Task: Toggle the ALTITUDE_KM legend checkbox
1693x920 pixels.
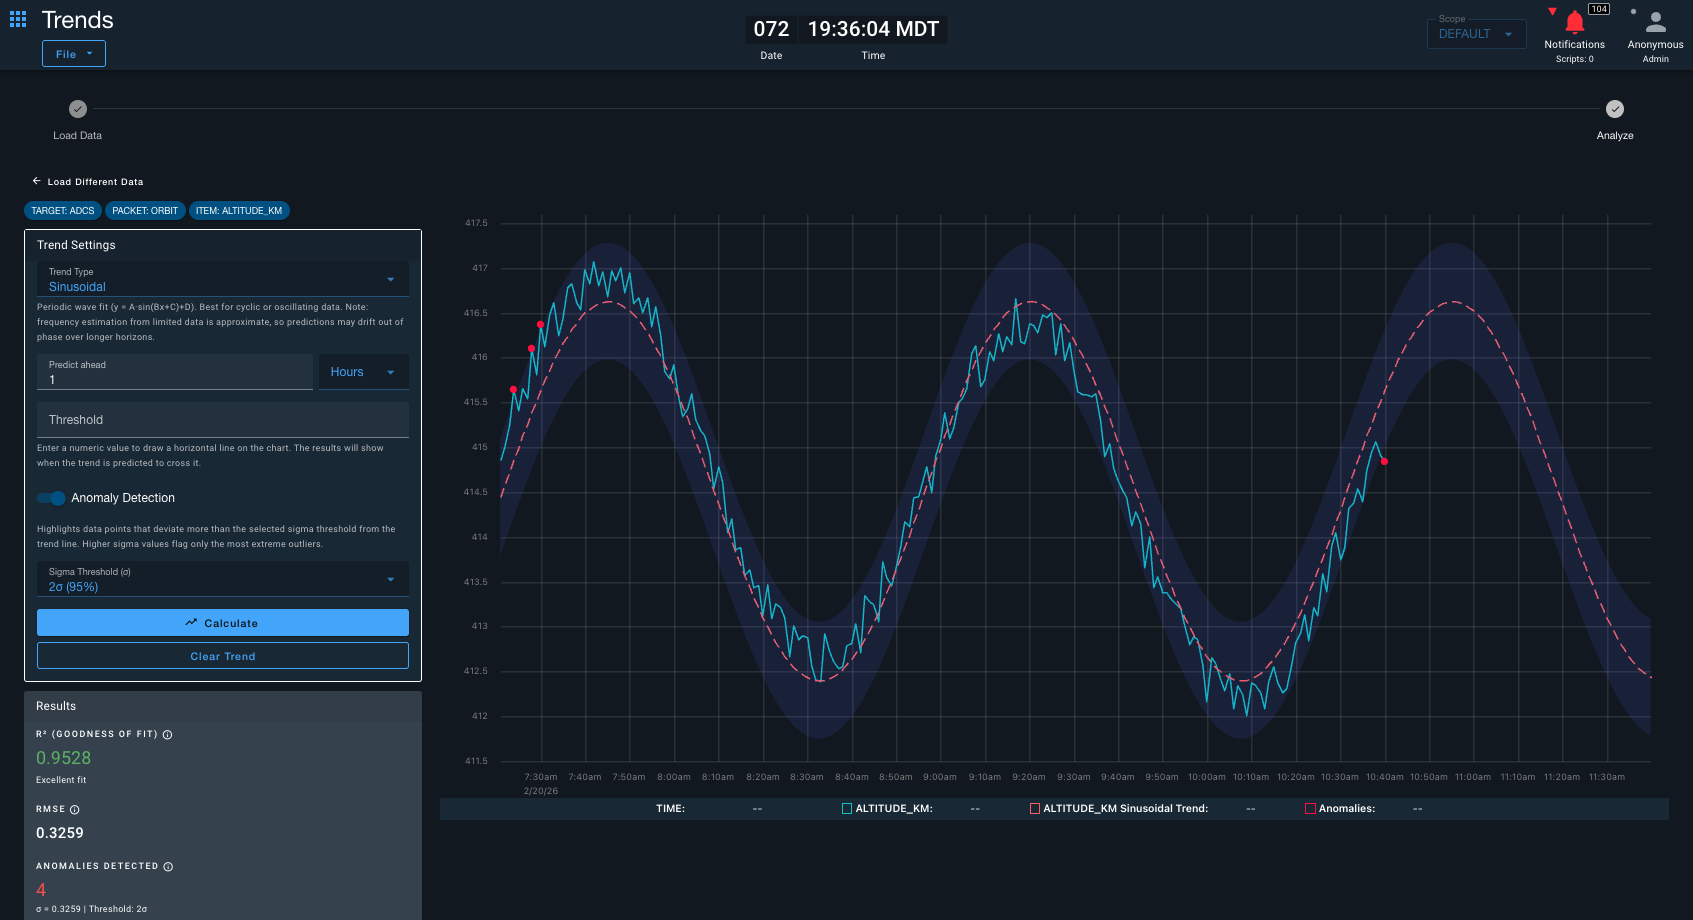Action: [x=847, y=809]
